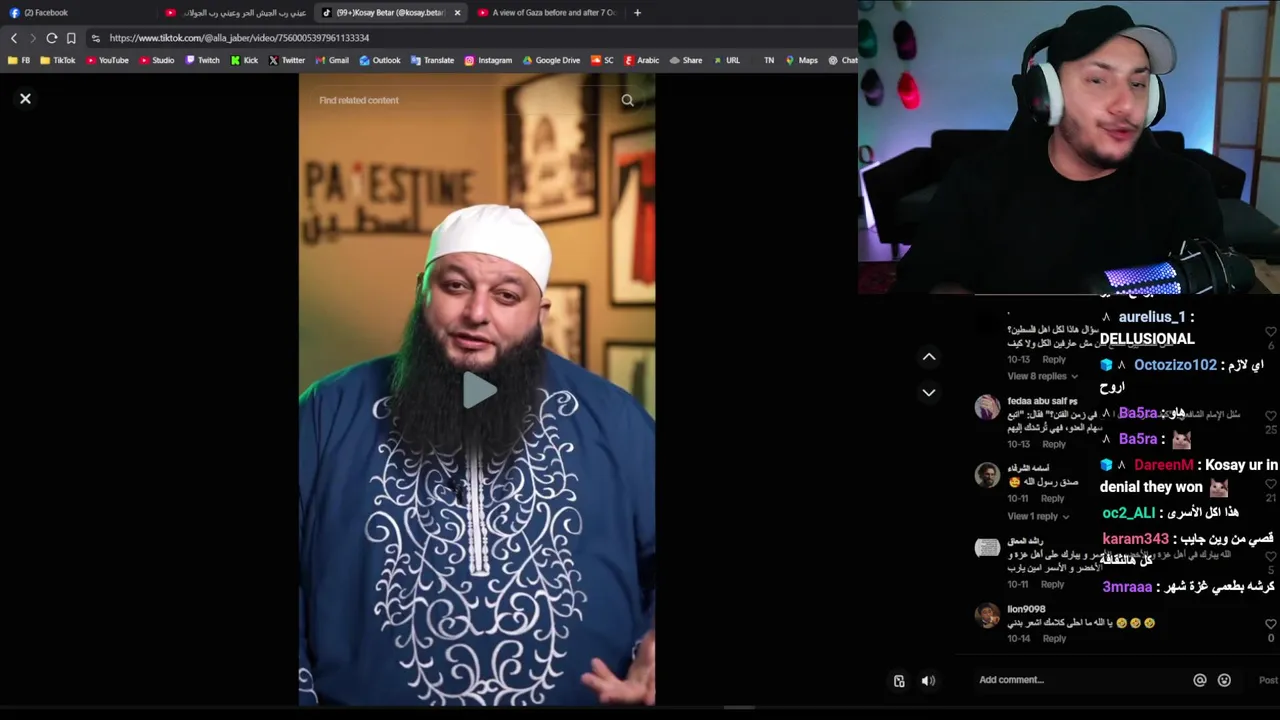This screenshot has height=720, width=1280.
Task: Open the YouTube bookmark
Action: pos(107,60)
